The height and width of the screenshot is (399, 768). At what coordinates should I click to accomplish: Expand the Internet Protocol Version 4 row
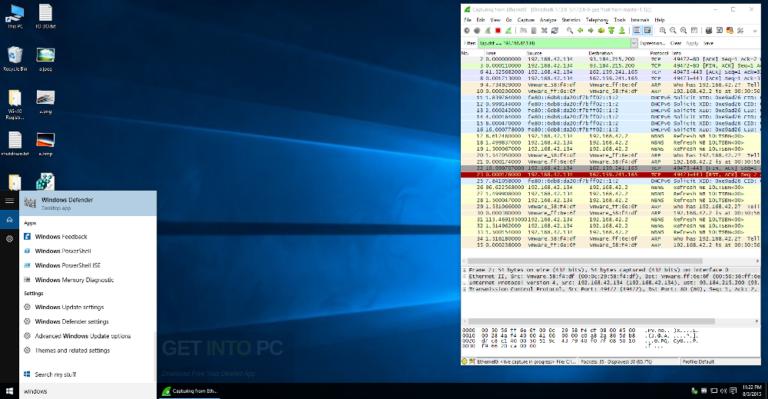(464, 283)
